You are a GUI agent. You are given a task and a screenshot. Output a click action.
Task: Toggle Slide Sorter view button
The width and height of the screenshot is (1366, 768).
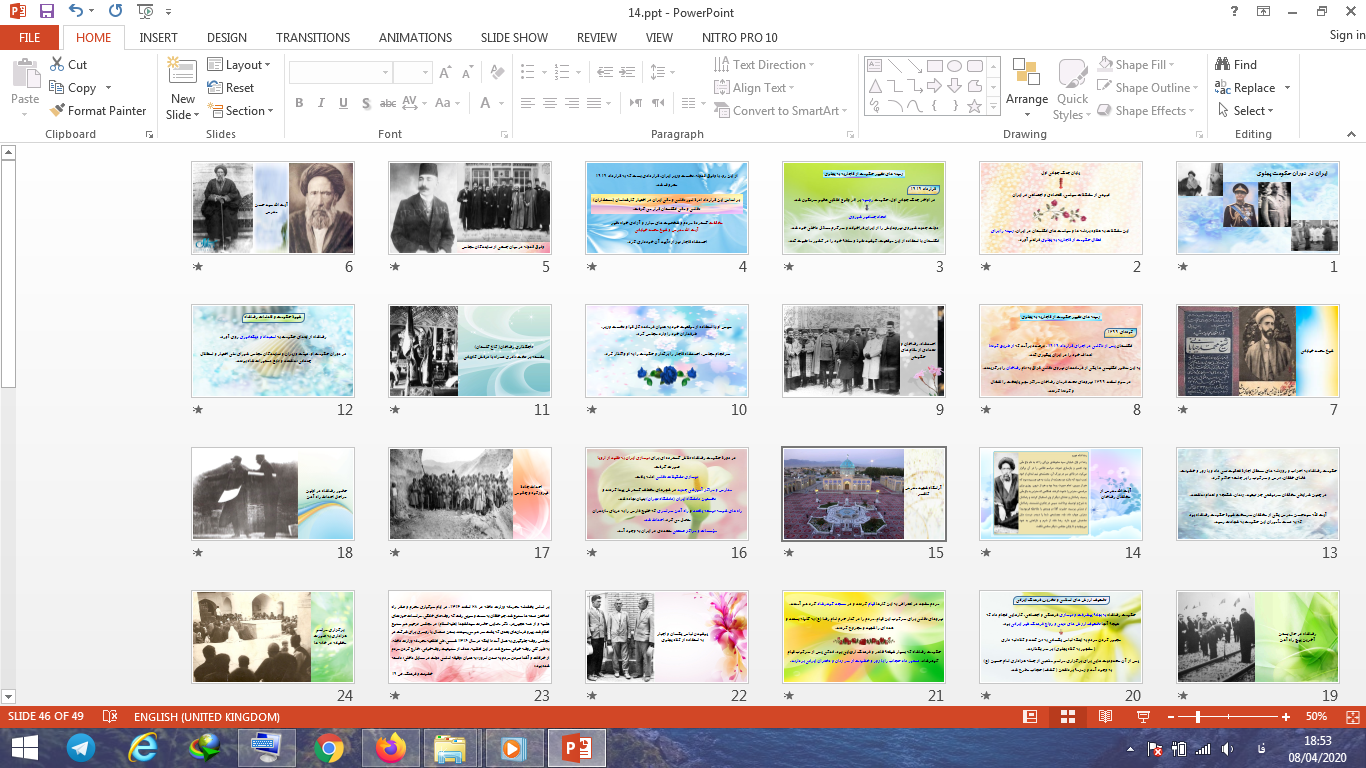pyautogui.click(x=1068, y=717)
